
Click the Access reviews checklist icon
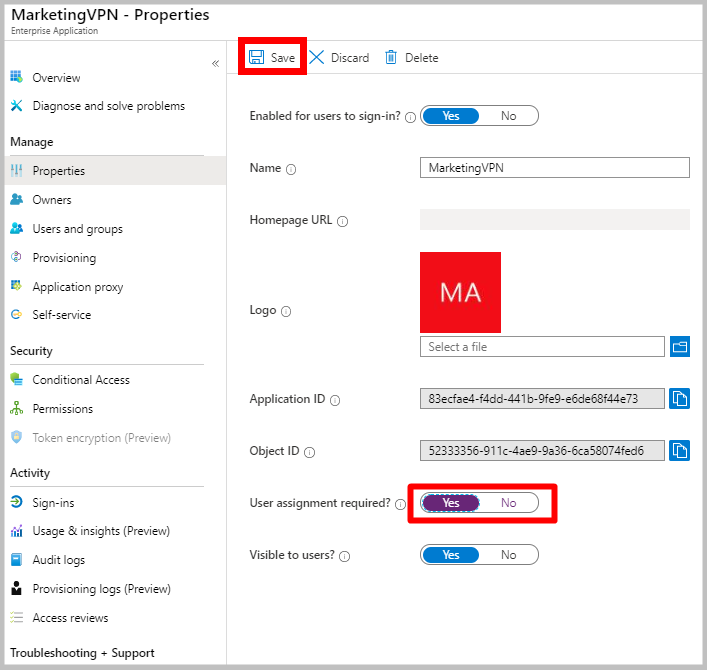tap(17, 617)
